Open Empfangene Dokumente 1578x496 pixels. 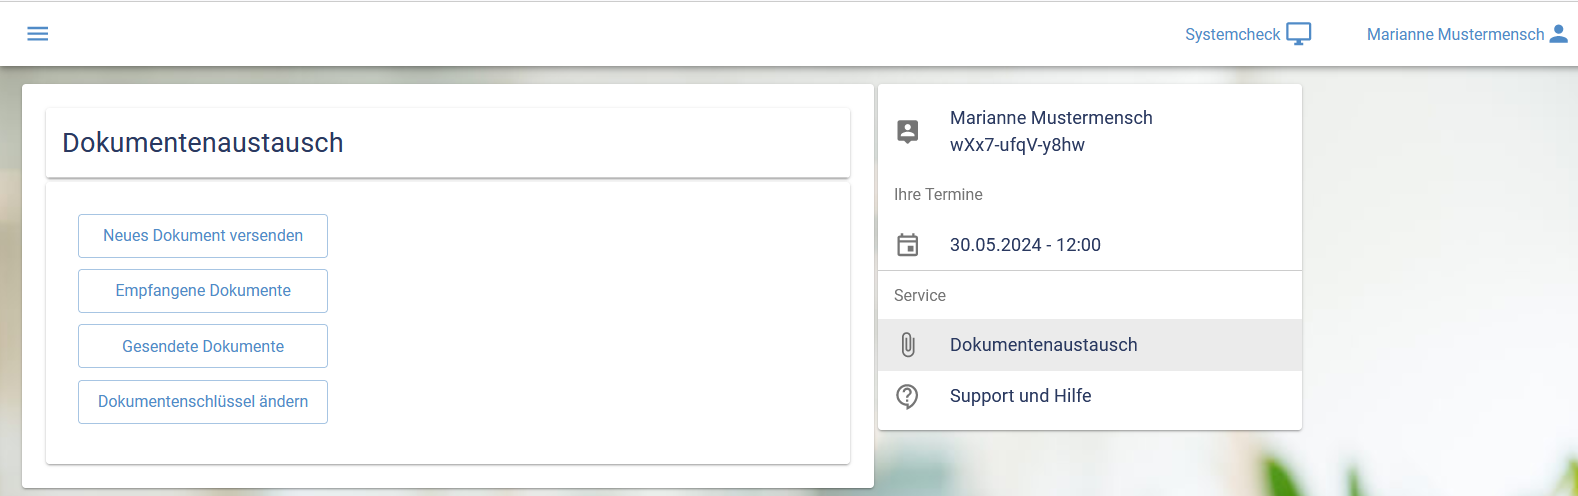coord(203,291)
